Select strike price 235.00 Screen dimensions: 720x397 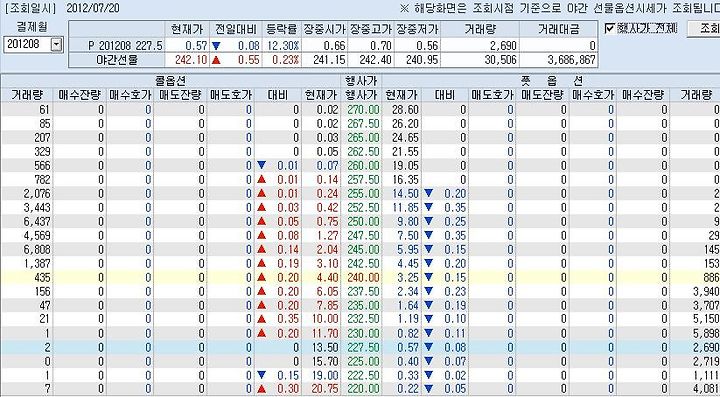click(363, 306)
